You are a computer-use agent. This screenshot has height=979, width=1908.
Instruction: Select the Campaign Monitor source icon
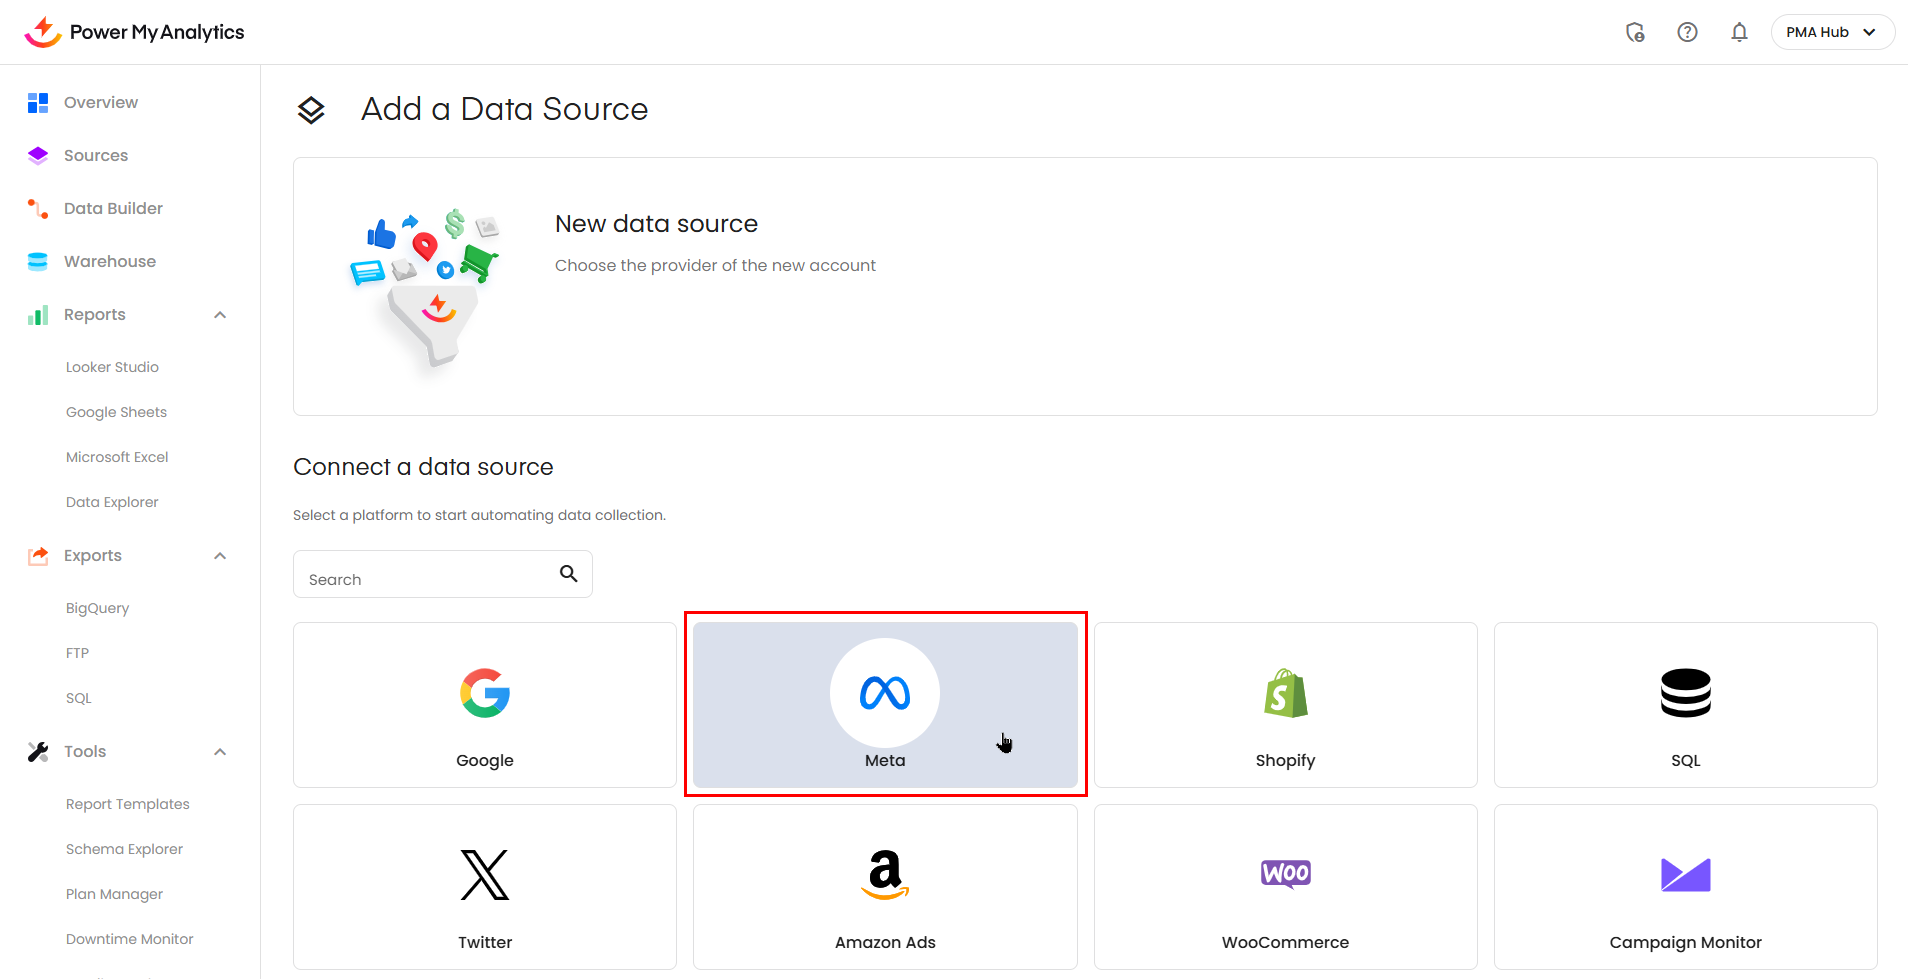(1685, 875)
